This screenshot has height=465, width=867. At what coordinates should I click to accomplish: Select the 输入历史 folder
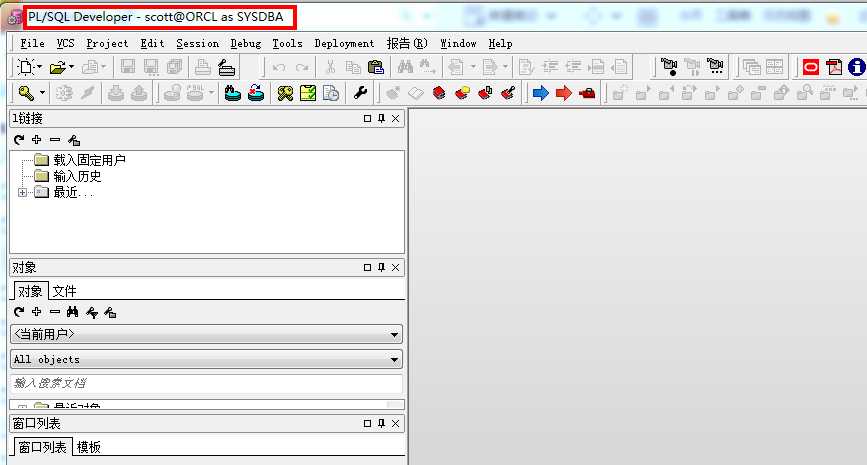[77, 176]
